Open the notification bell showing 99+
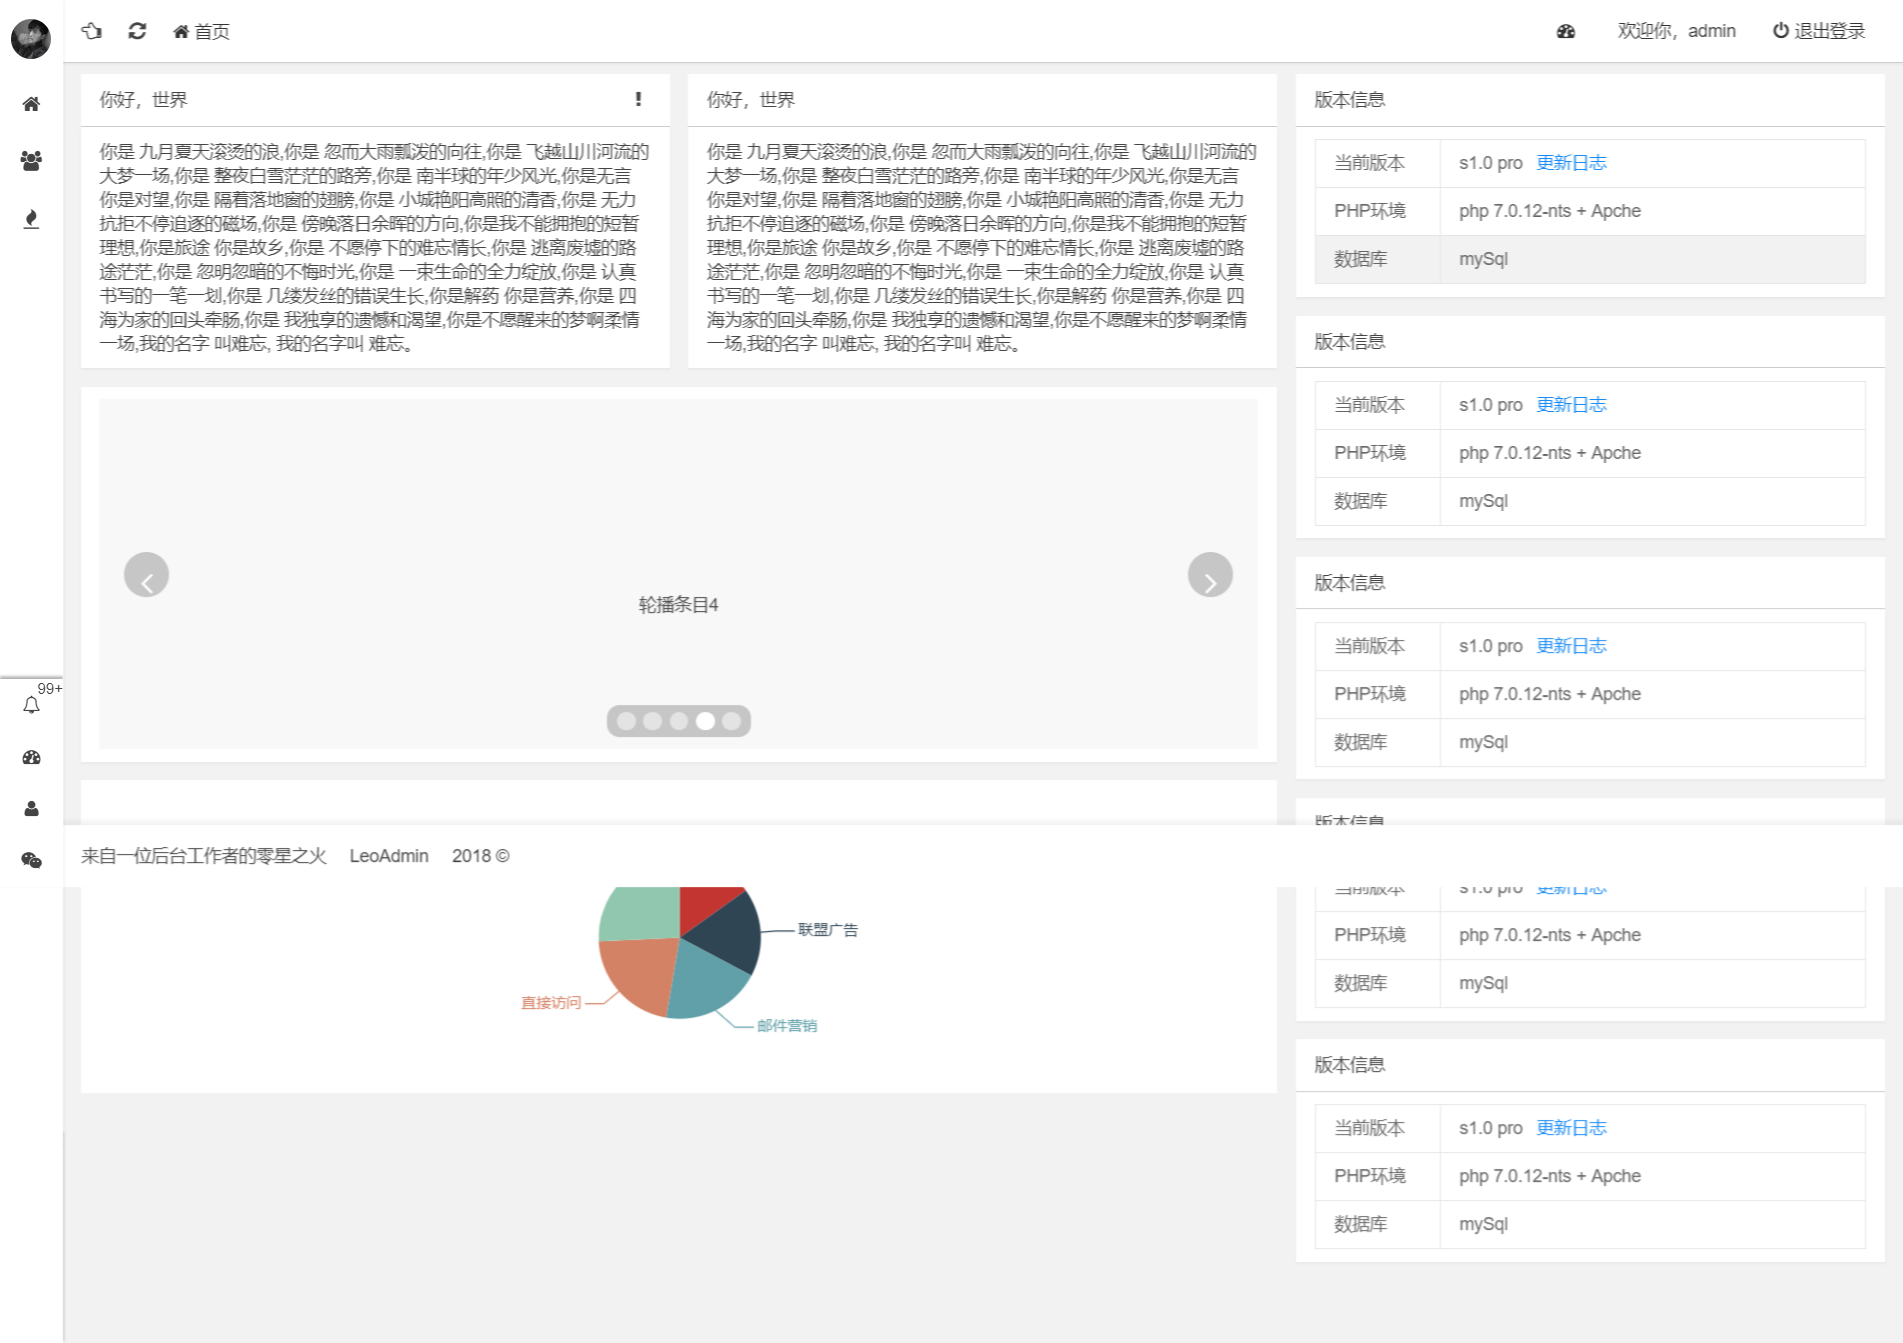This screenshot has width=1903, height=1343. (x=31, y=703)
